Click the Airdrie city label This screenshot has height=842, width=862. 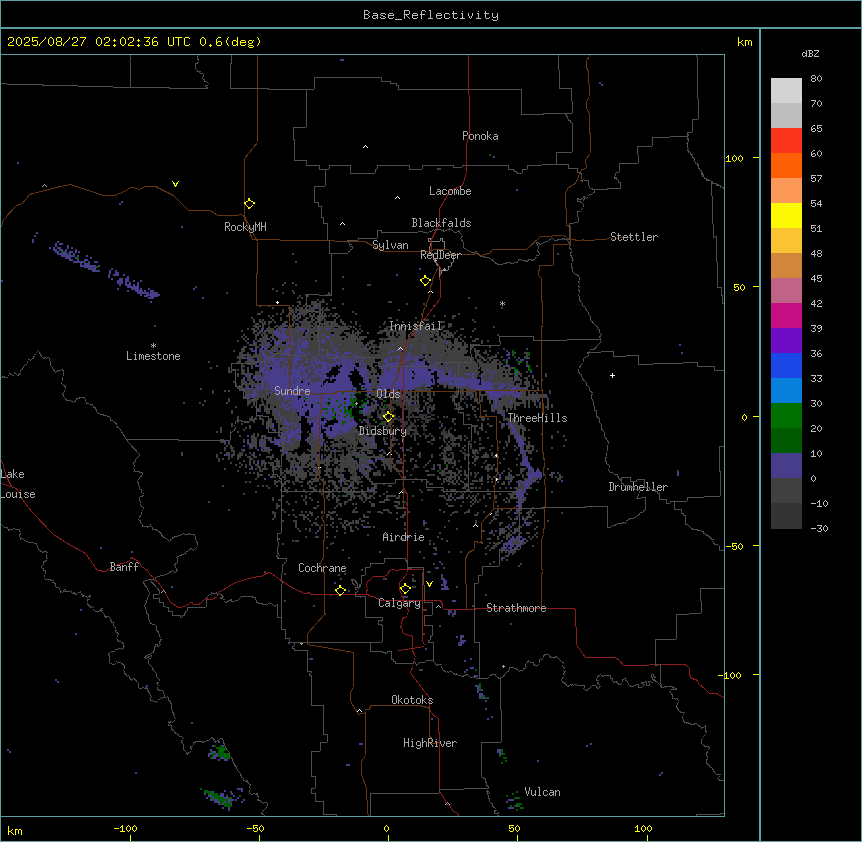(x=403, y=537)
